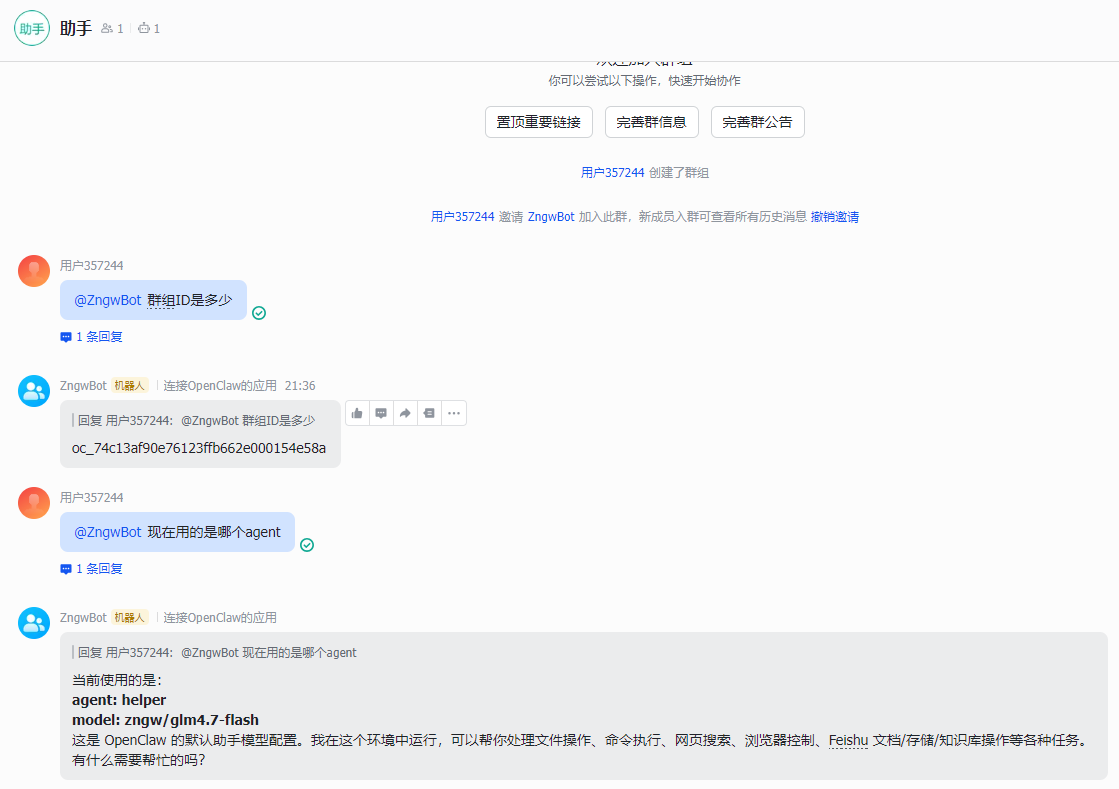
Task: Click the 完善群信息 button
Action: pos(651,121)
